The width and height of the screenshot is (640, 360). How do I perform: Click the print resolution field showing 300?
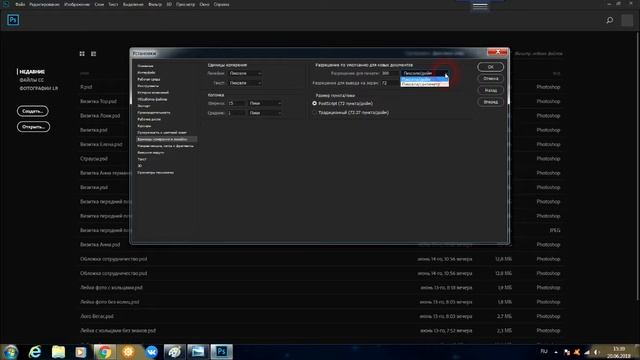390,73
